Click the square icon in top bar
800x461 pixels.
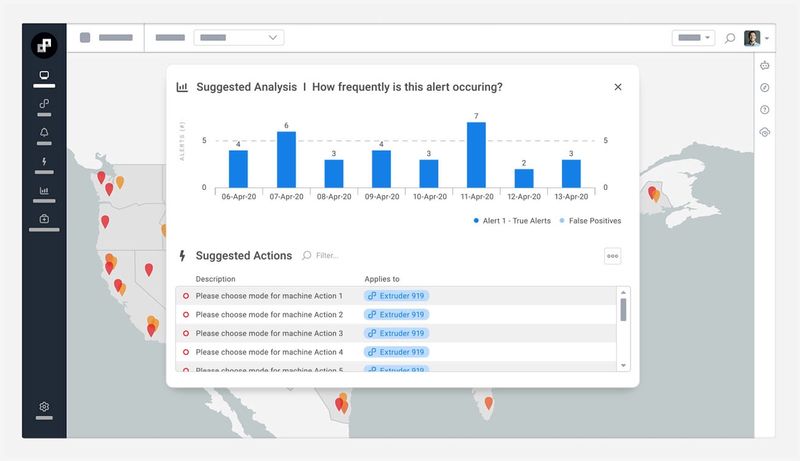85,37
